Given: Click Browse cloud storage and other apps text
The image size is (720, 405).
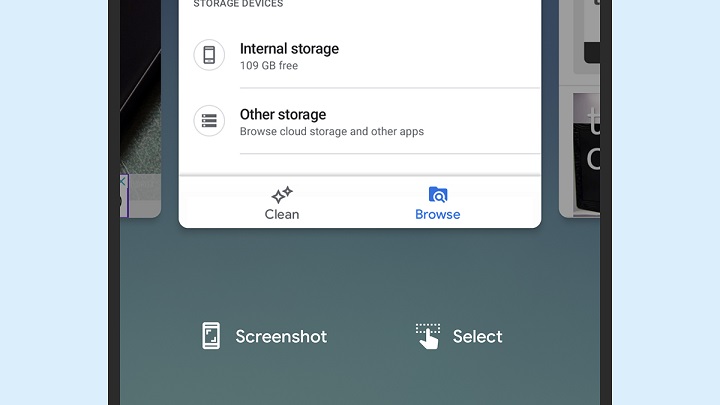Looking at the screenshot, I should coord(332,131).
